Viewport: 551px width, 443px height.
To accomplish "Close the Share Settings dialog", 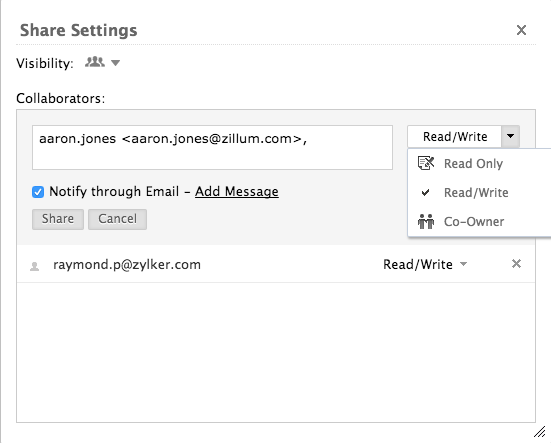I will pos(521,30).
